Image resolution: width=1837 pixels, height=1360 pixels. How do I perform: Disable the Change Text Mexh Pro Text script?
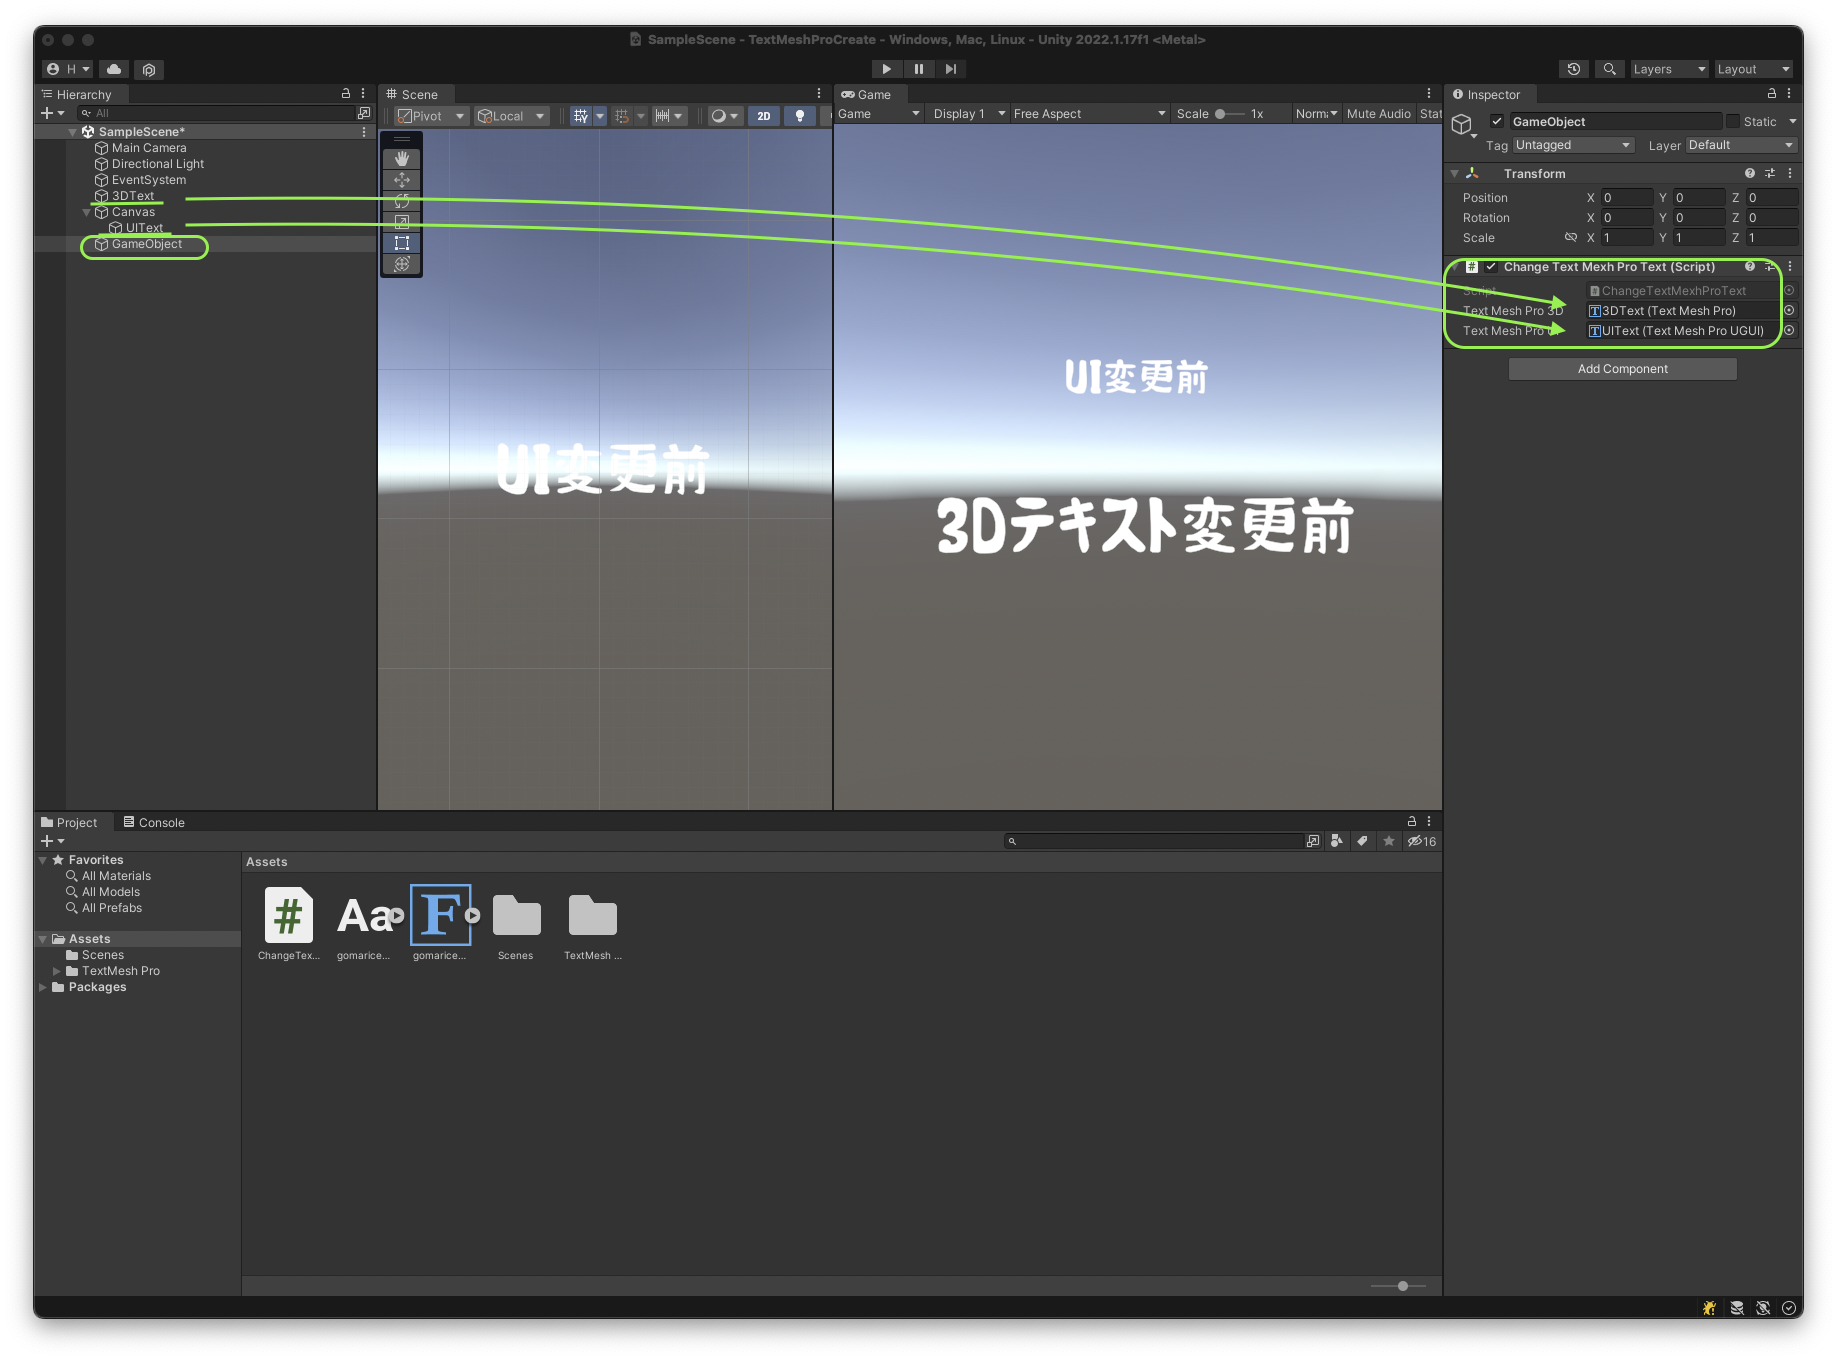[1491, 267]
